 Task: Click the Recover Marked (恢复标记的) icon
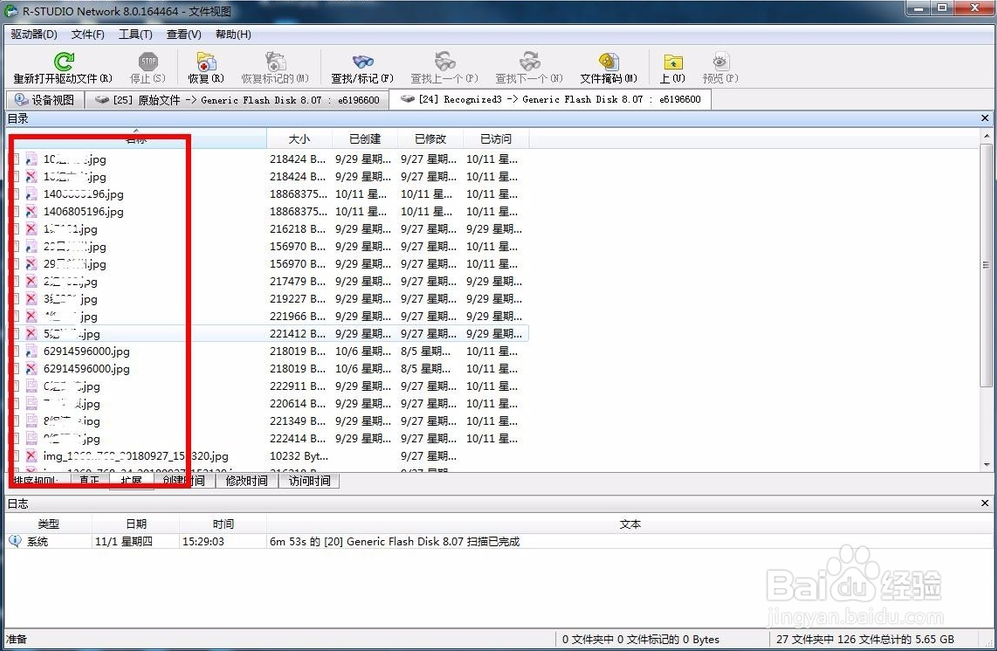(x=275, y=62)
